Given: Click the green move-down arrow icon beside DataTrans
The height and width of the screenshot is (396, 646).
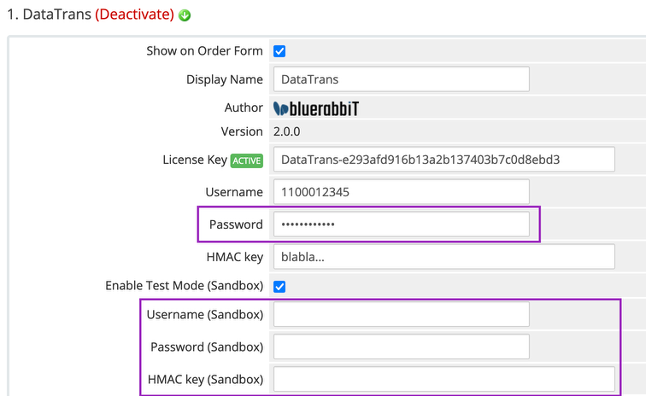Looking at the screenshot, I should click(185, 15).
